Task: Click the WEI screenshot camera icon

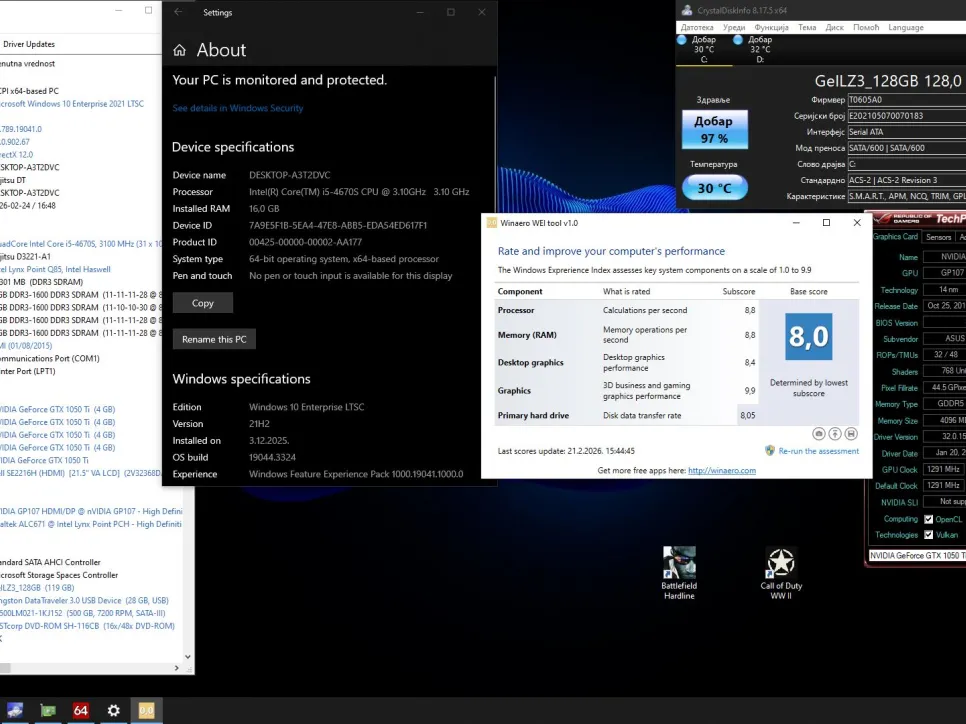Action: coord(819,434)
